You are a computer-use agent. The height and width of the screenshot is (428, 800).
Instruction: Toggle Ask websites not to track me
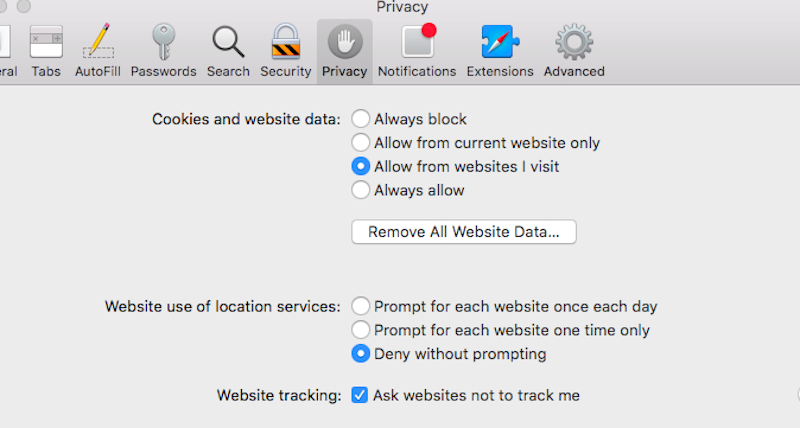coord(360,395)
